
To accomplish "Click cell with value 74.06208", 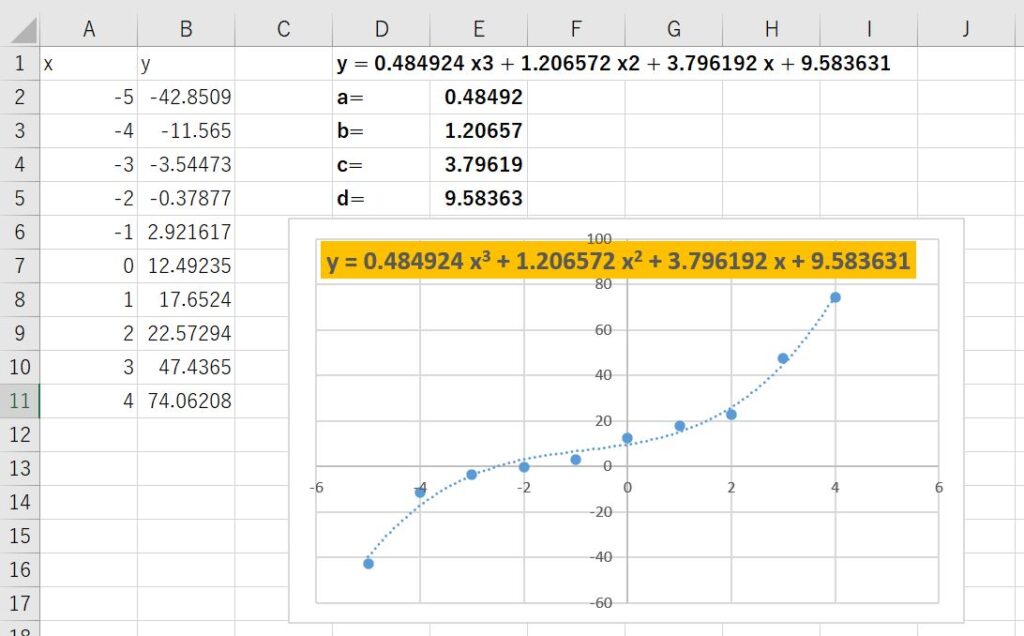I will [186, 401].
